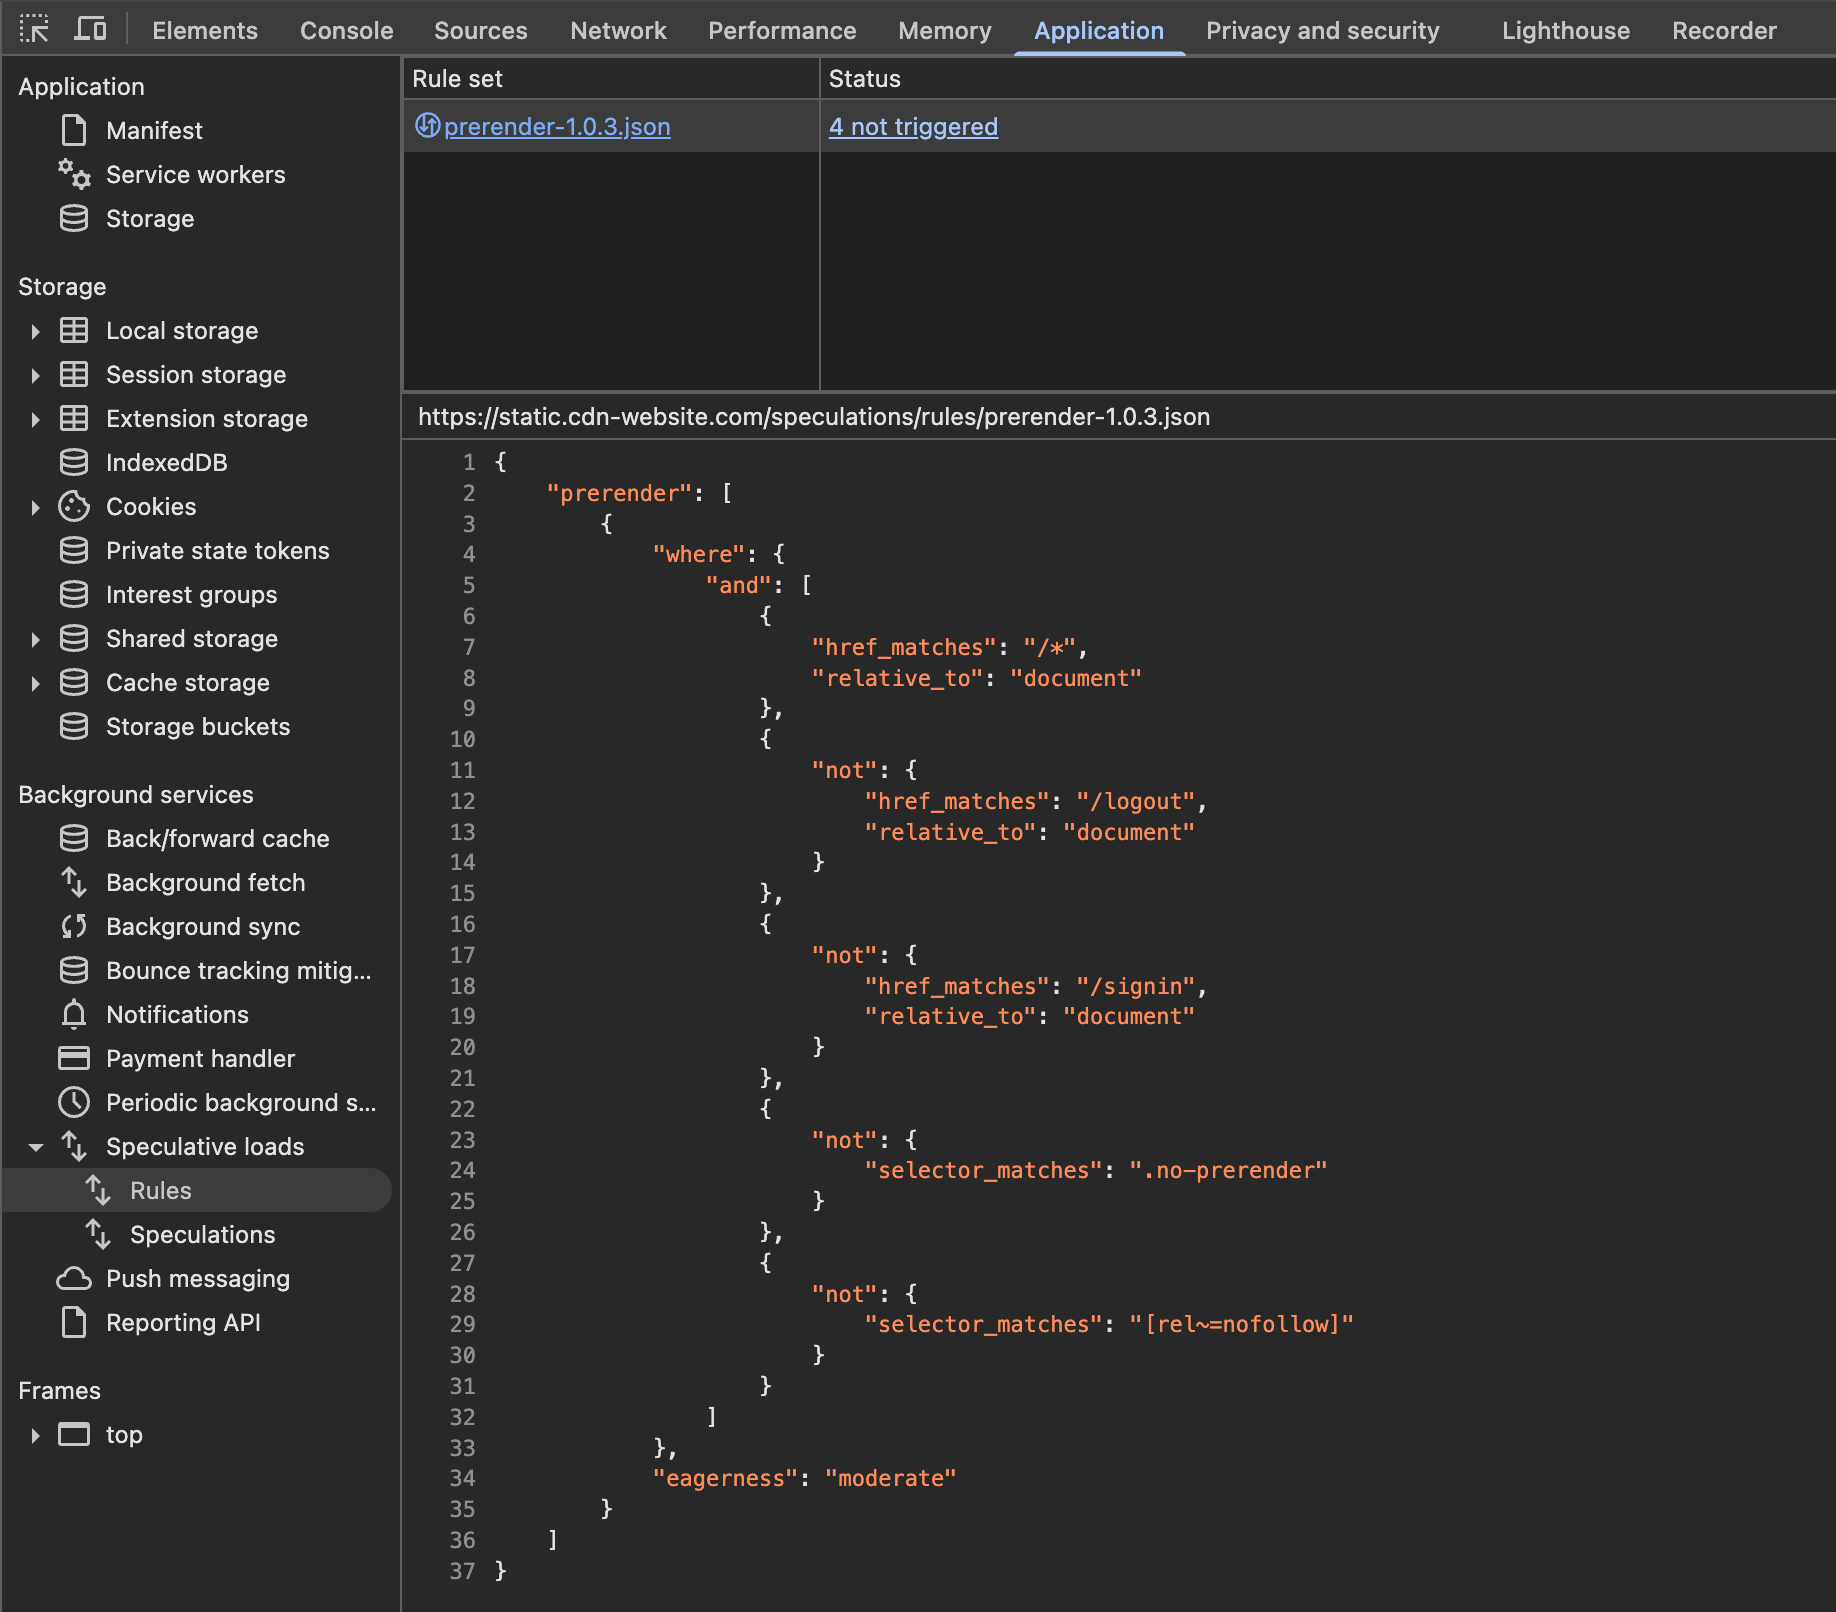Expand the Cache storage tree

(x=36, y=683)
